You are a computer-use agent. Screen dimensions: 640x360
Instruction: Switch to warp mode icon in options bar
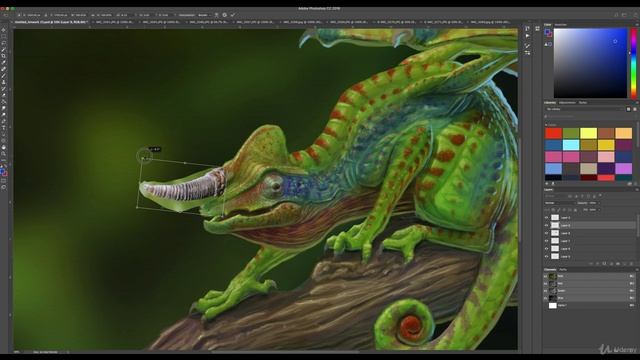point(216,15)
